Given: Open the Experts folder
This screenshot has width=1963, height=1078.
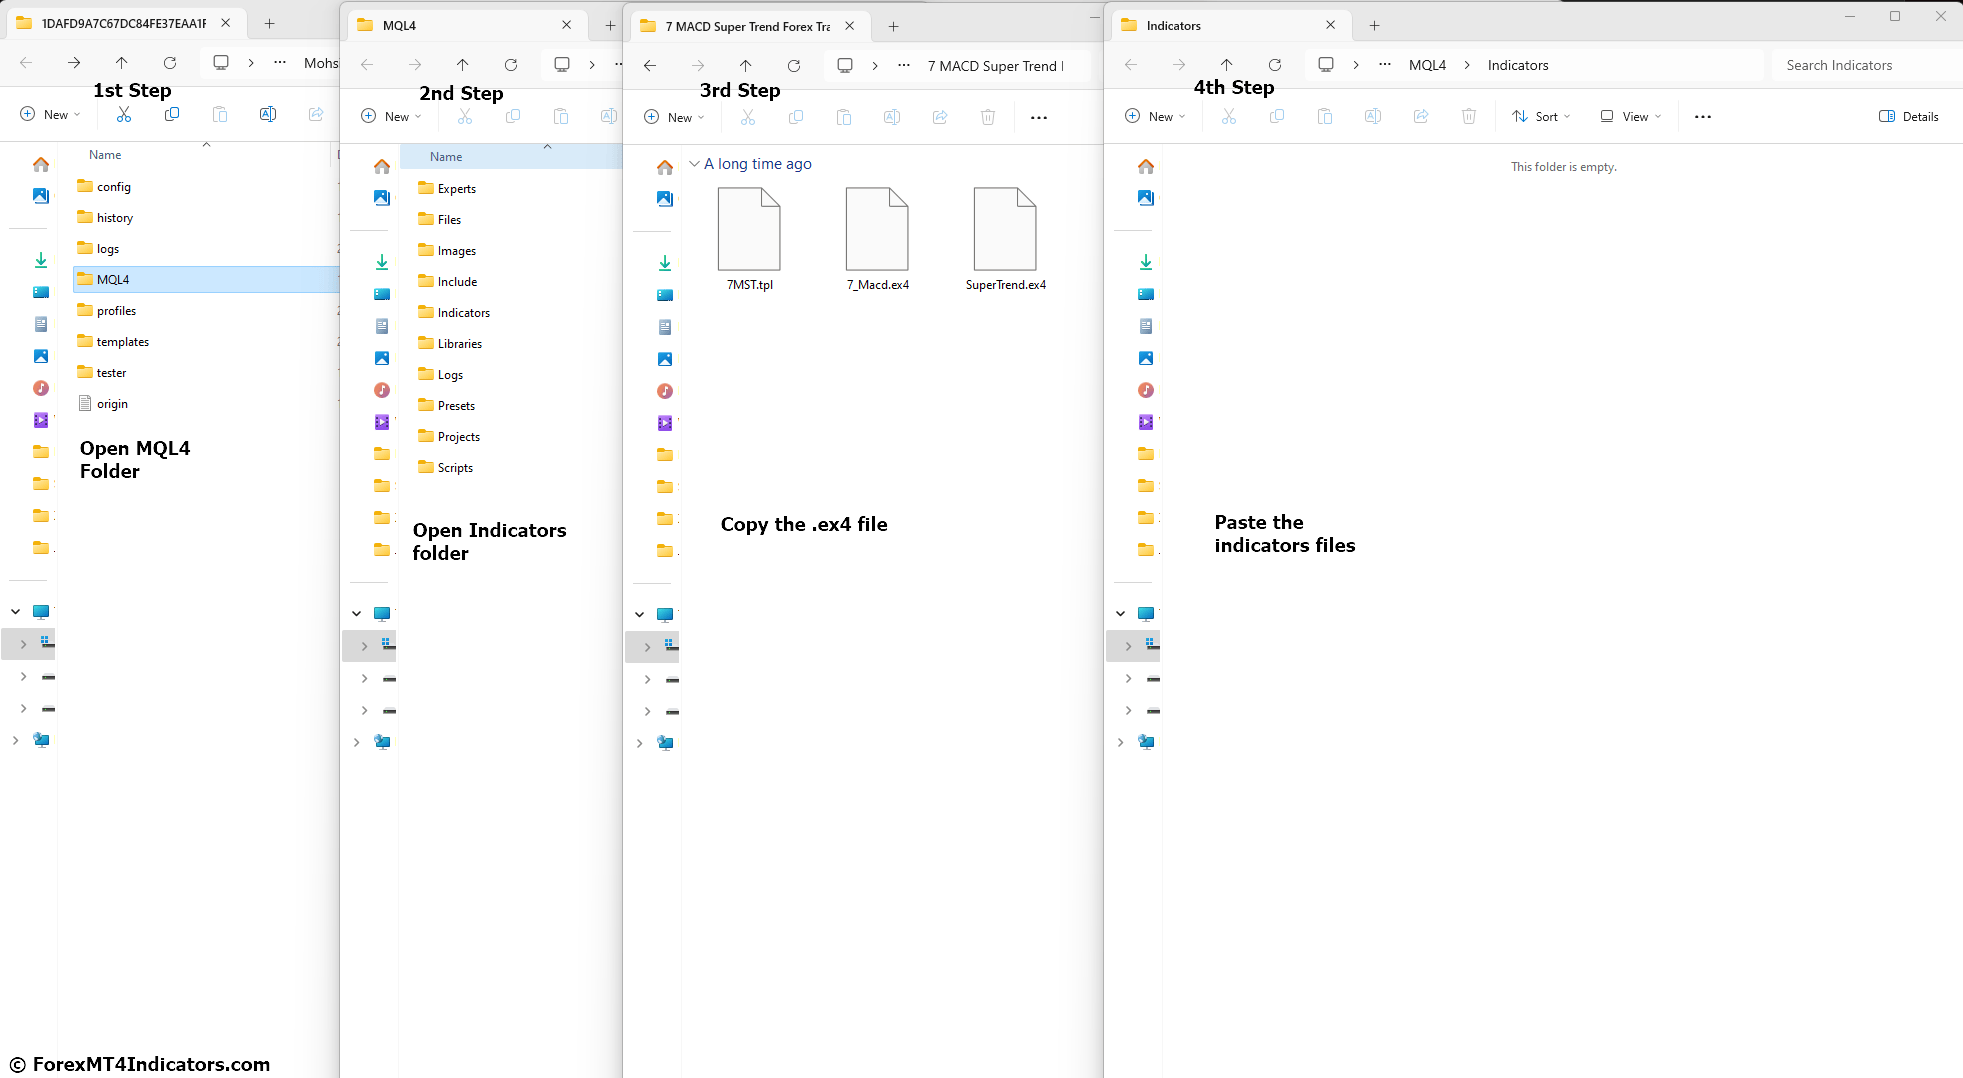Looking at the screenshot, I should pos(456,189).
